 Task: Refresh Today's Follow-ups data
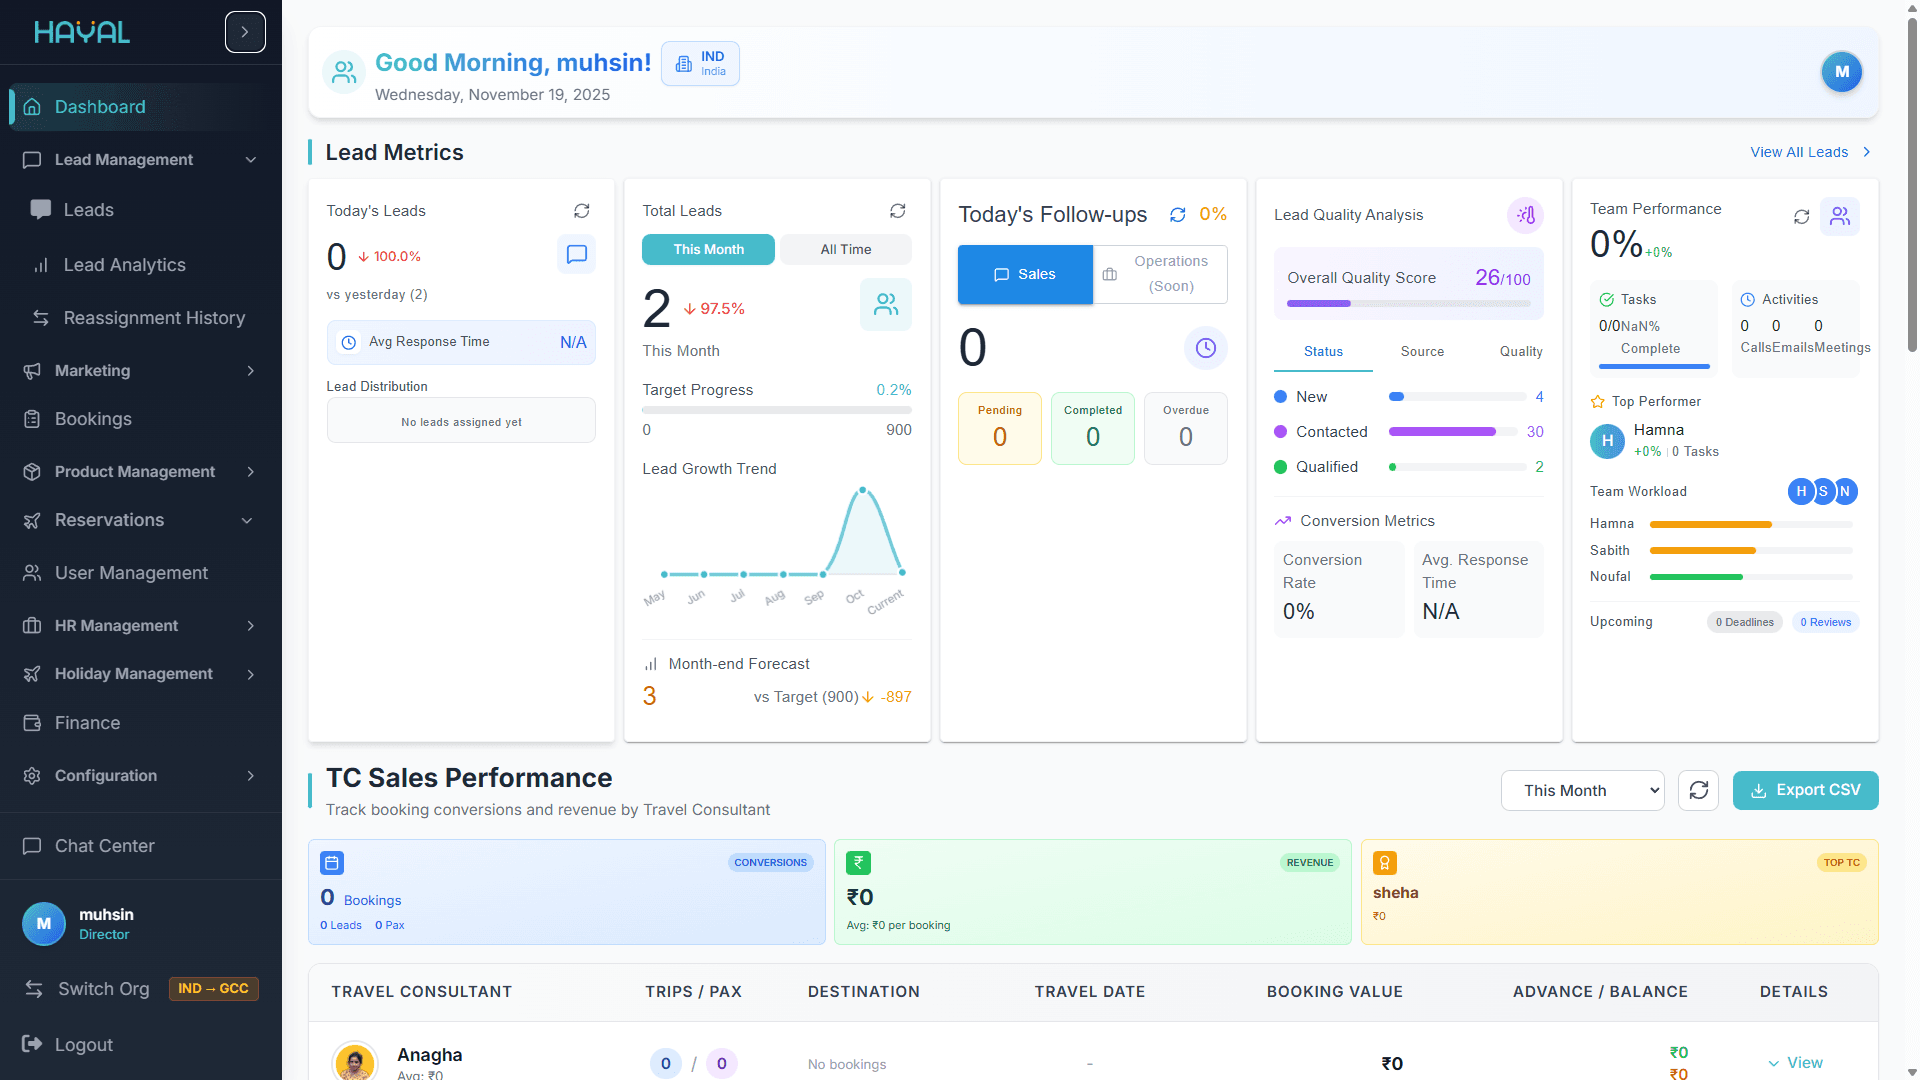coord(1177,215)
